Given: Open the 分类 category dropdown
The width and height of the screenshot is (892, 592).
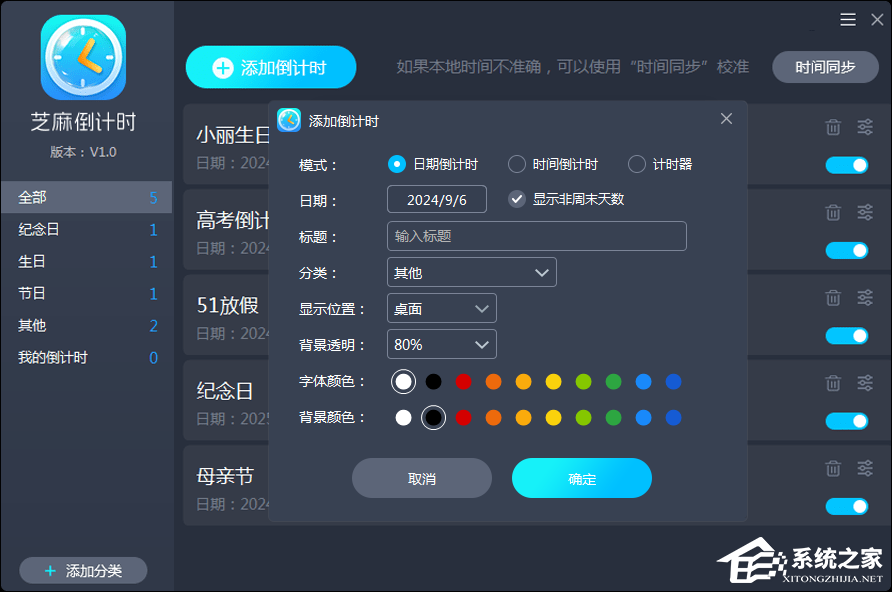Looking at the screenshot, I should pyautogui.click(x=471, y=272).
